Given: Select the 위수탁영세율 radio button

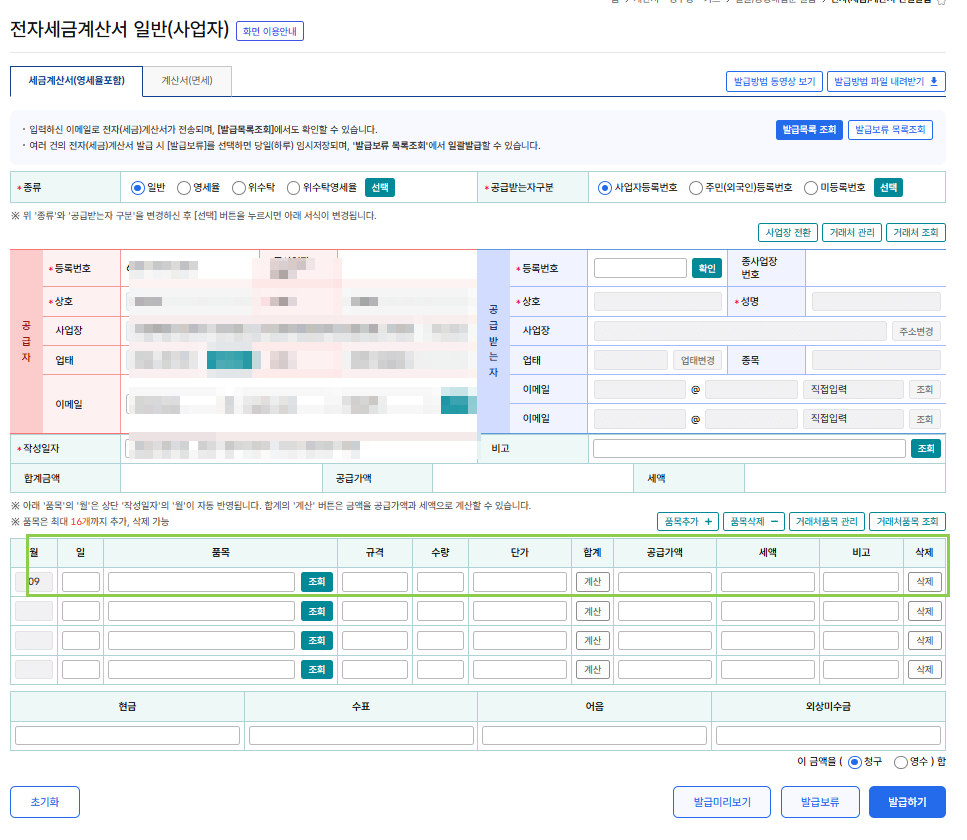Looking at the screenshot, I should point(294,187).
